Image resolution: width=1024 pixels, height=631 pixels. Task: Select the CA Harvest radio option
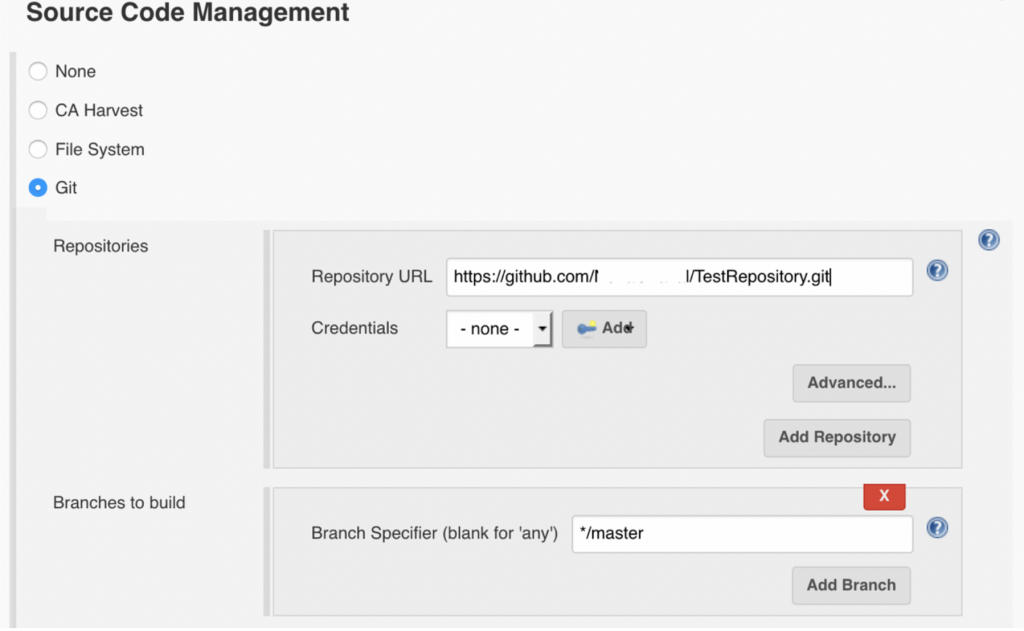tap(38, 110)
